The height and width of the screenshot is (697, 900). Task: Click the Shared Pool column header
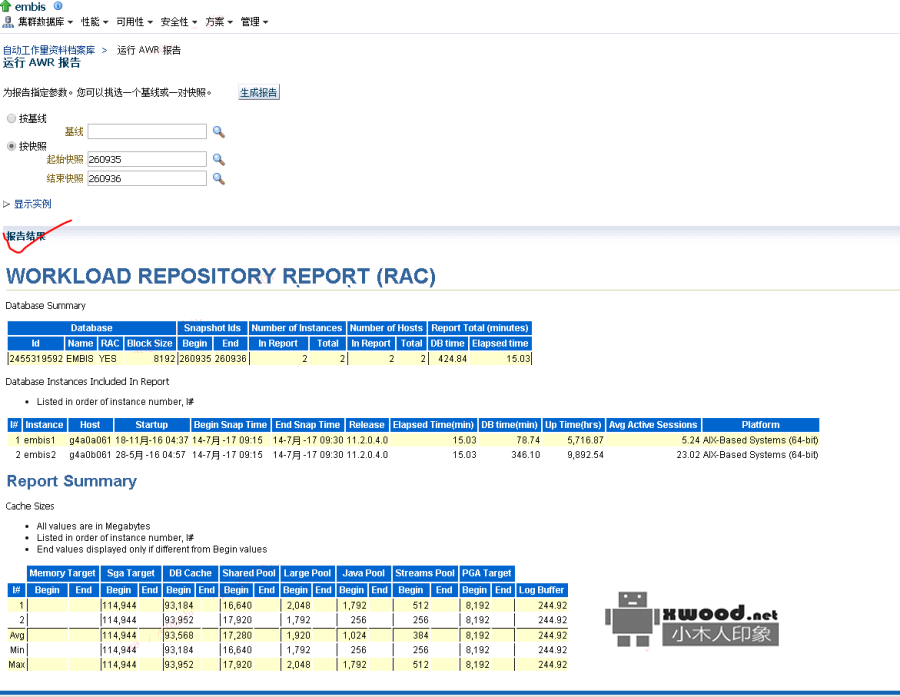point(249,573)
